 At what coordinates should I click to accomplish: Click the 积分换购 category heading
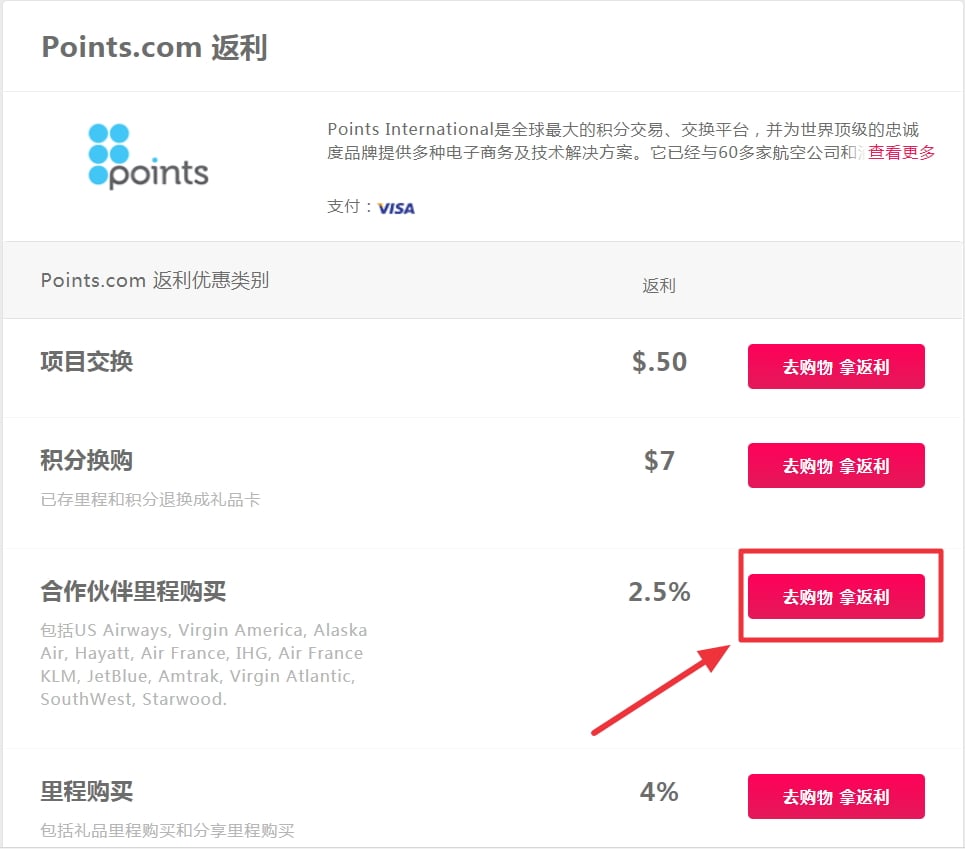[87, 460]
